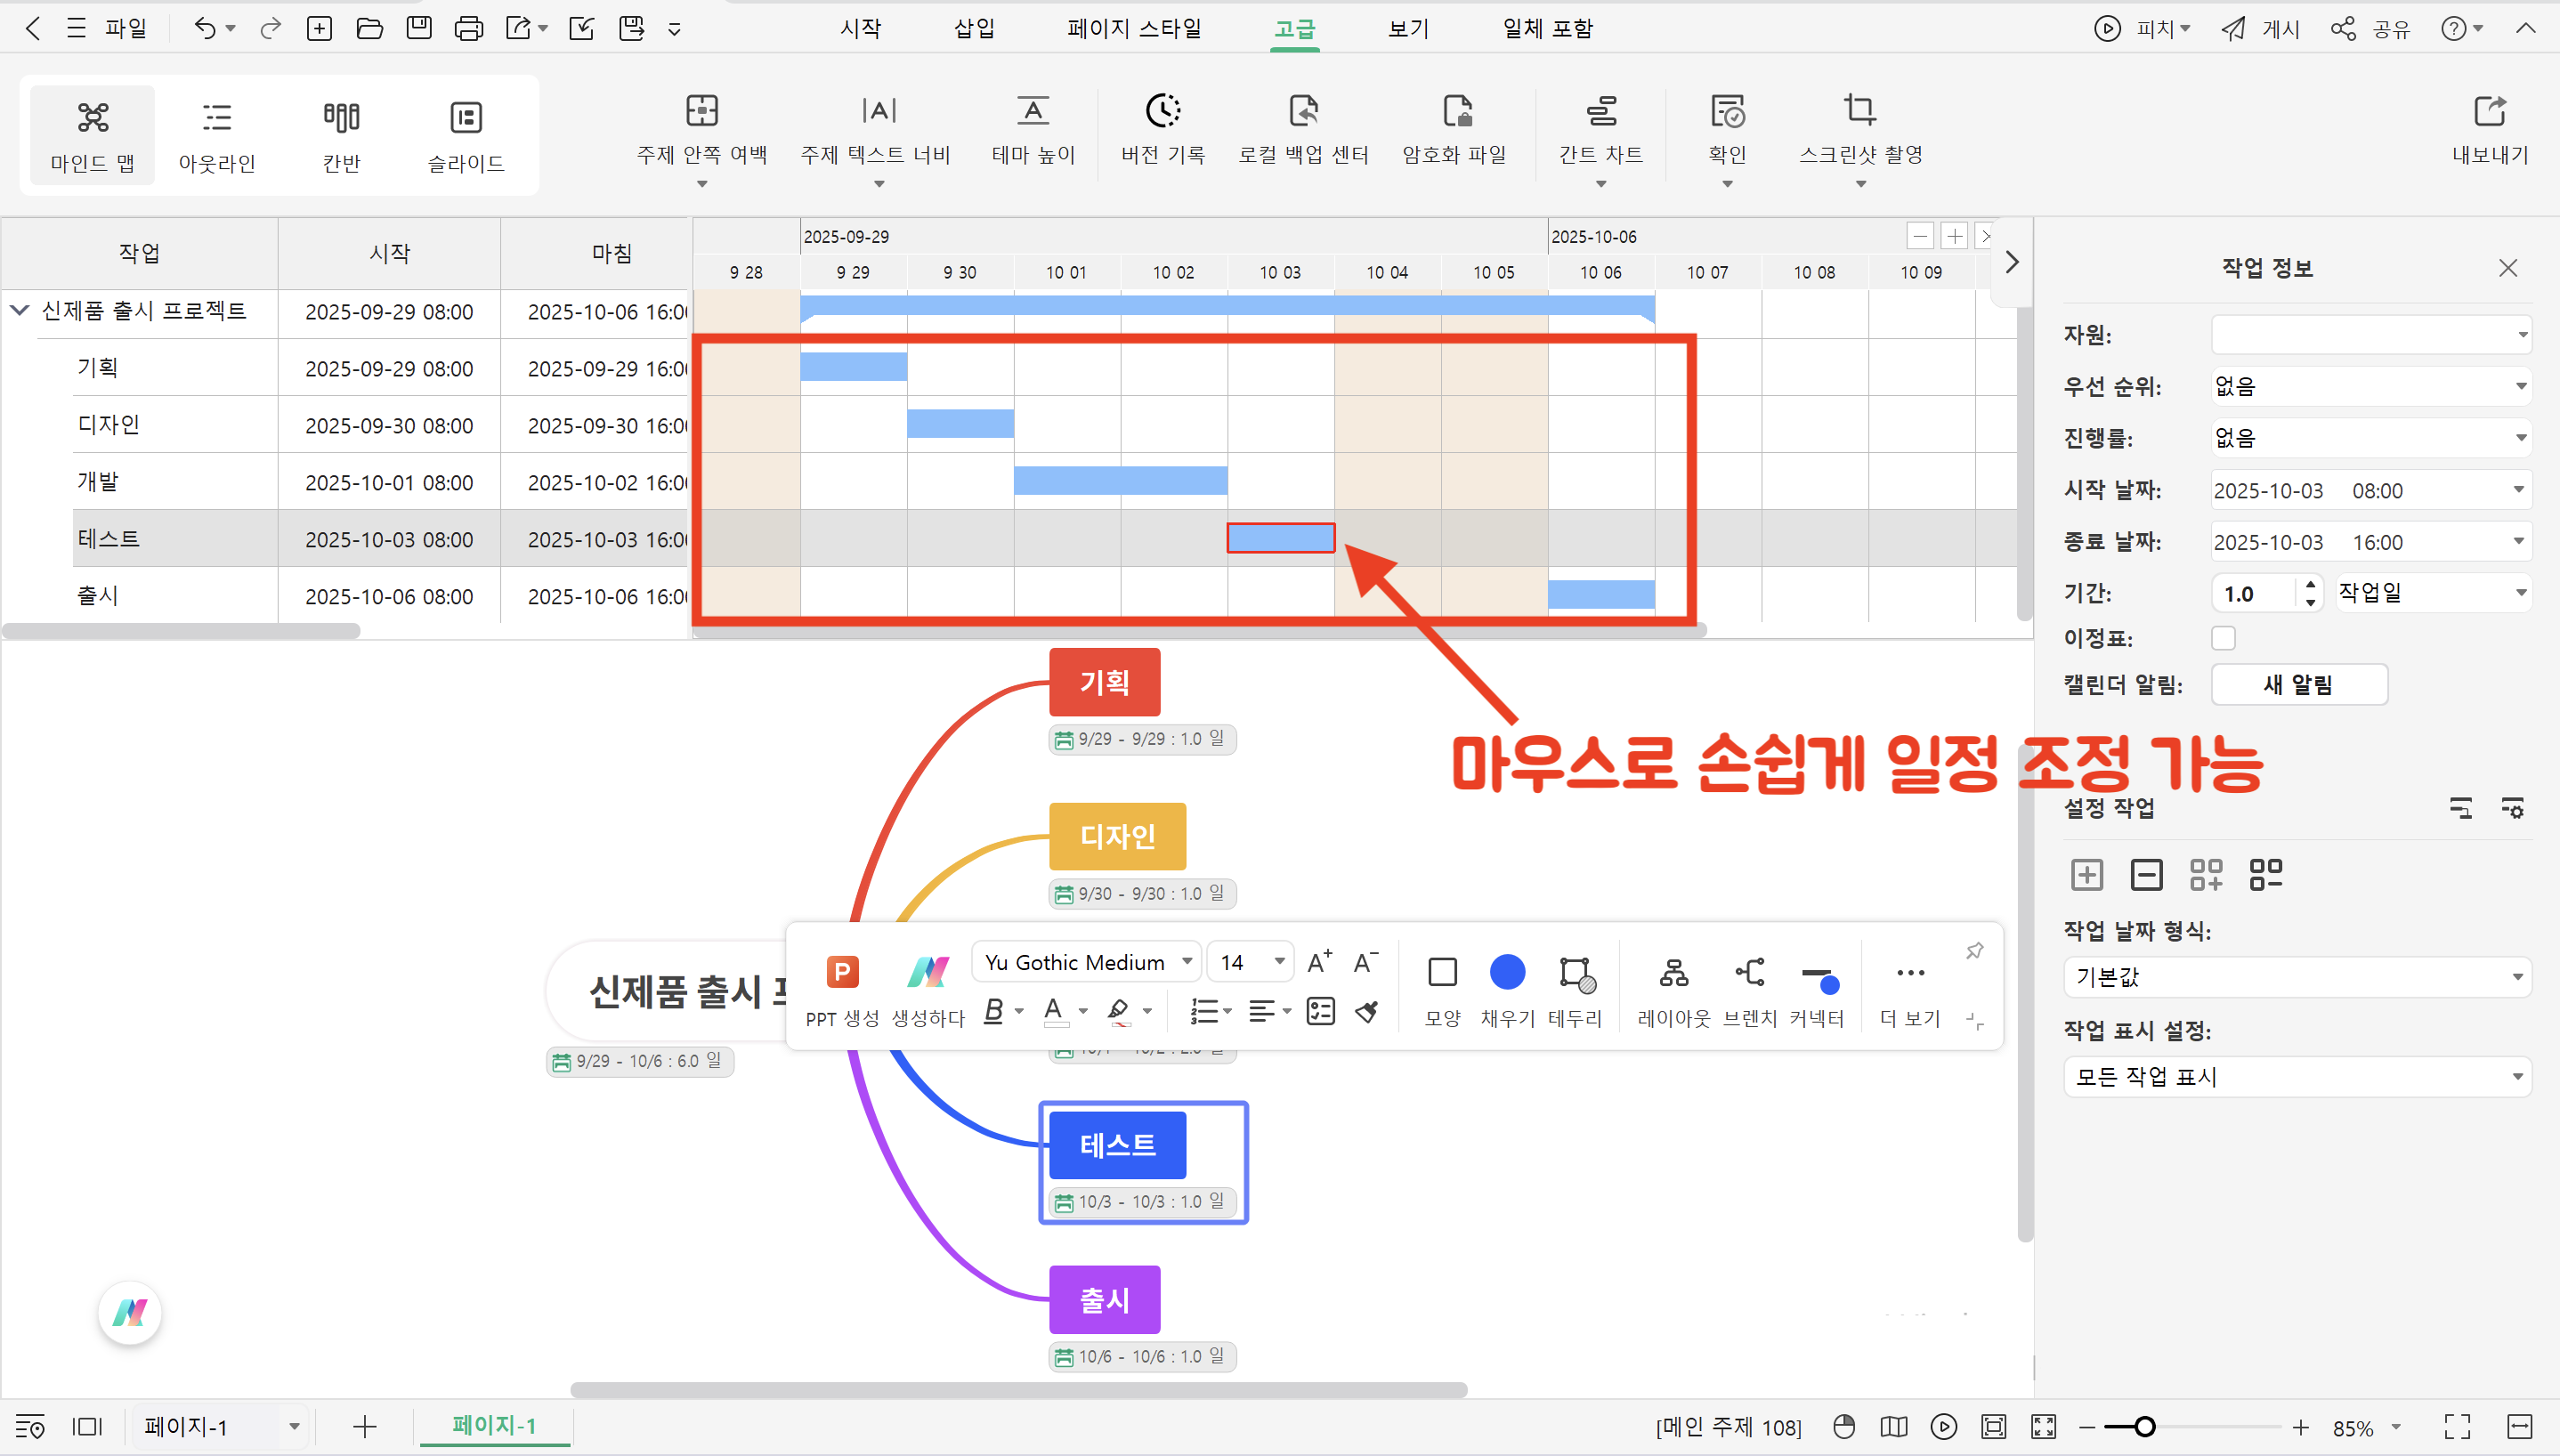Image resolution: width=2560 pixels, height=1456 pixels.
Task: Toggle bold formatting in the floating toolbar
Action: point(993,1011)
